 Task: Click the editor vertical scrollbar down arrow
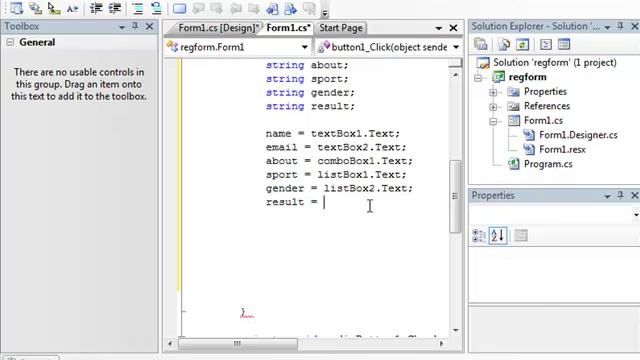tap(456, 330)
